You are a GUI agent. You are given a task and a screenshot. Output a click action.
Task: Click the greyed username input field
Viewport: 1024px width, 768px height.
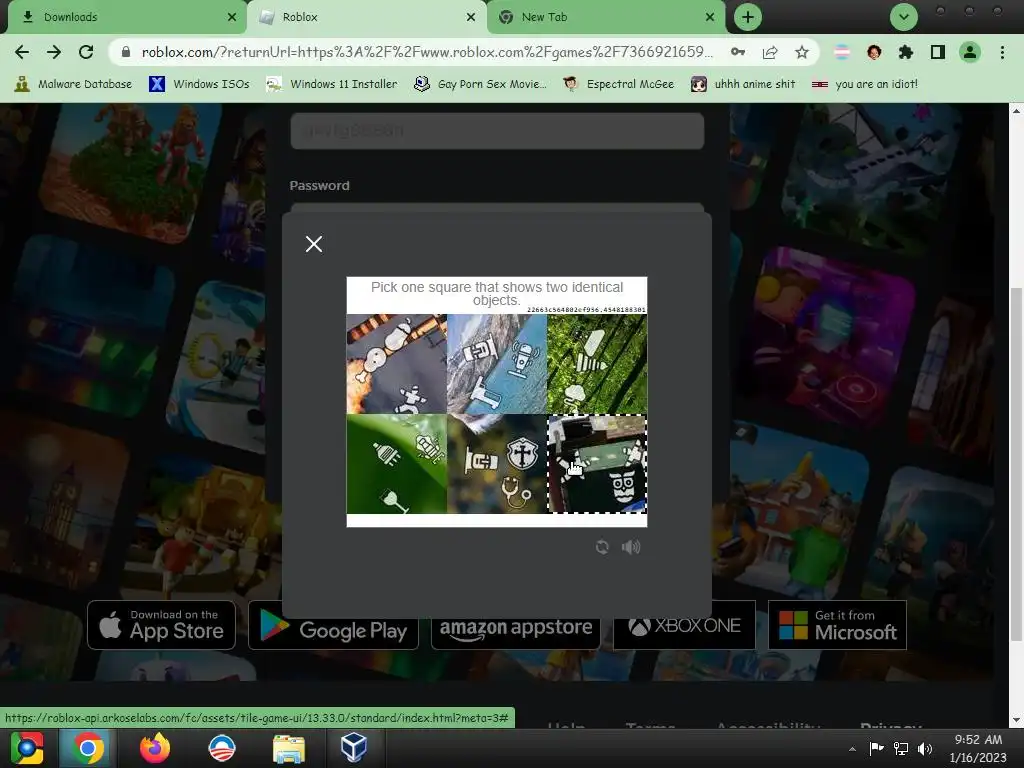coord(497,131)
